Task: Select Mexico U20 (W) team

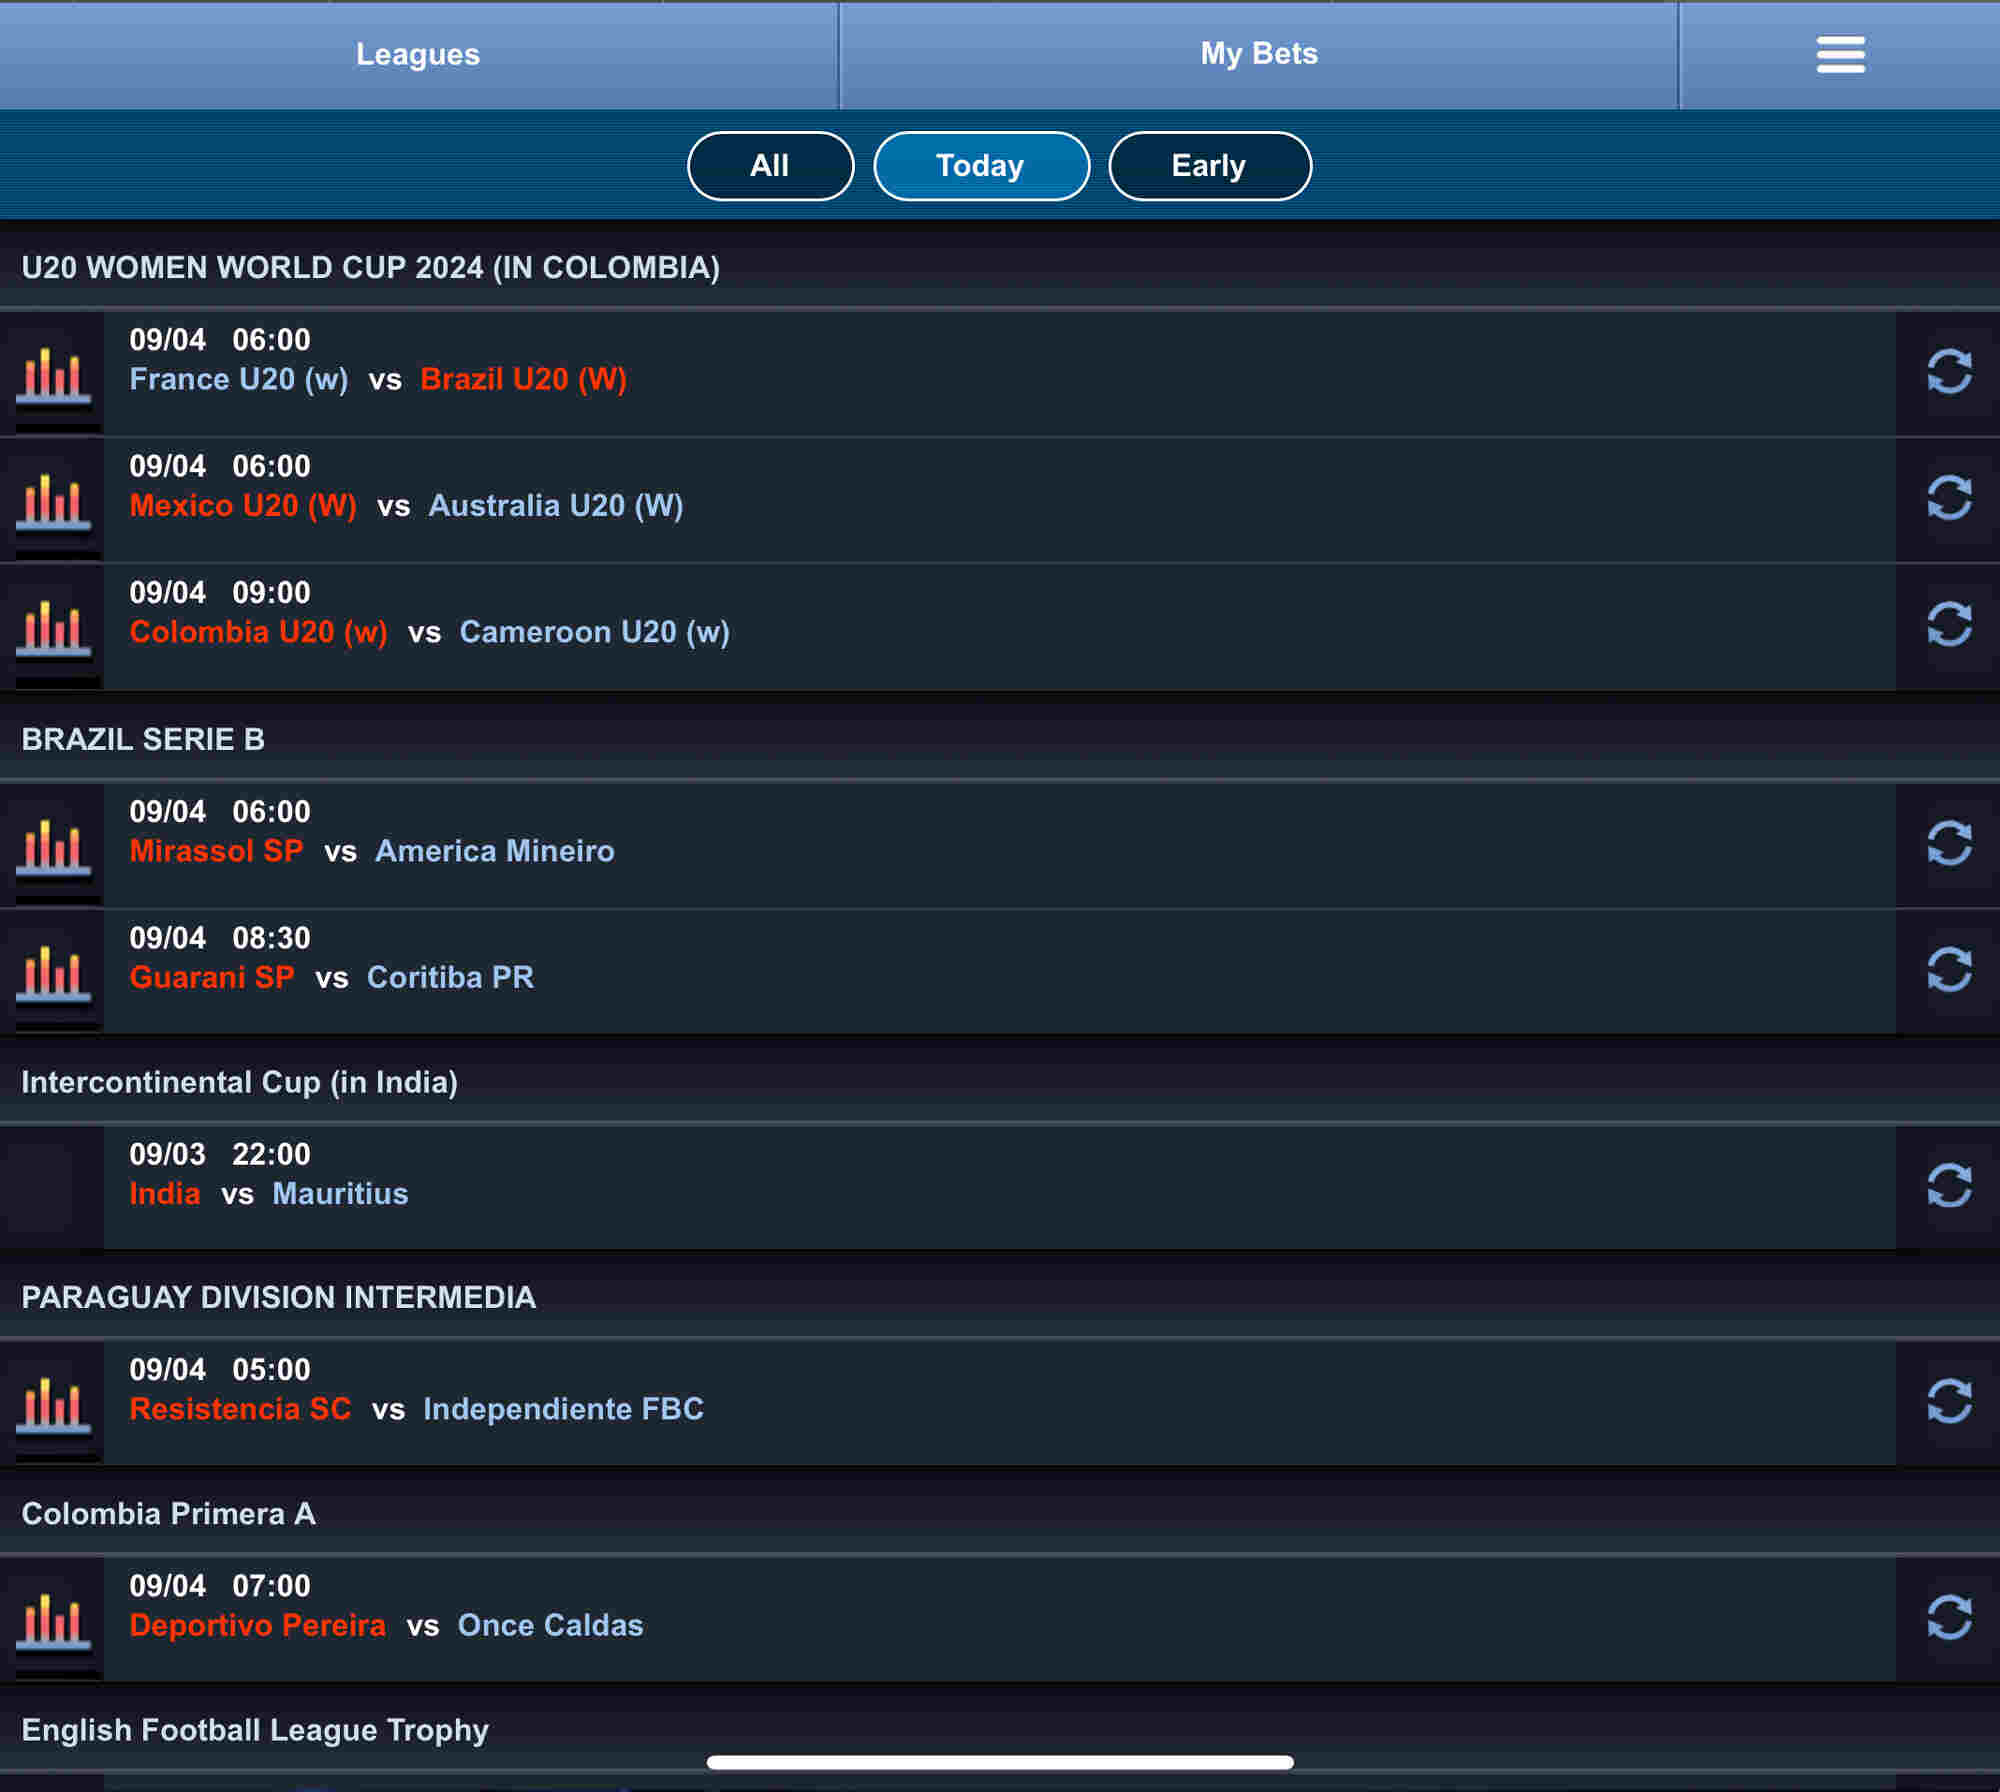Action: 243,506
